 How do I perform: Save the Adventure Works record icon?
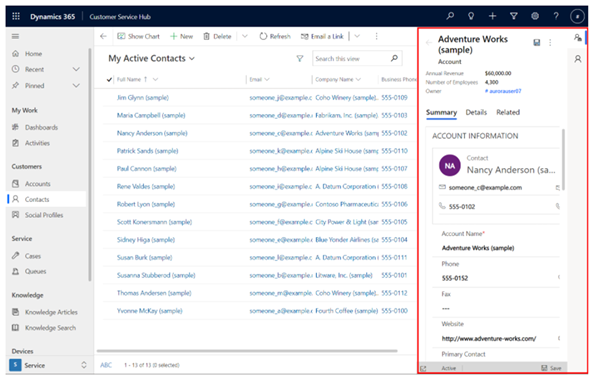537,42
